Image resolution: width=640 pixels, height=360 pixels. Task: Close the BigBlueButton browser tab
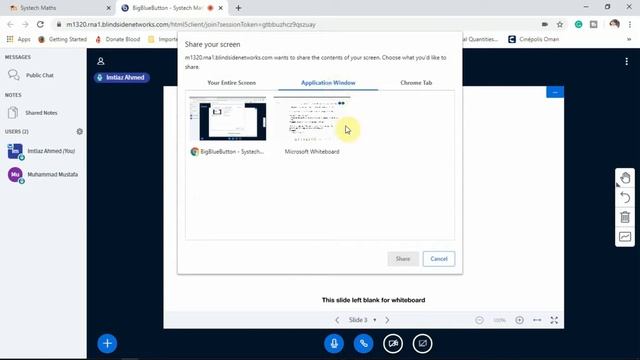[221, 8]
